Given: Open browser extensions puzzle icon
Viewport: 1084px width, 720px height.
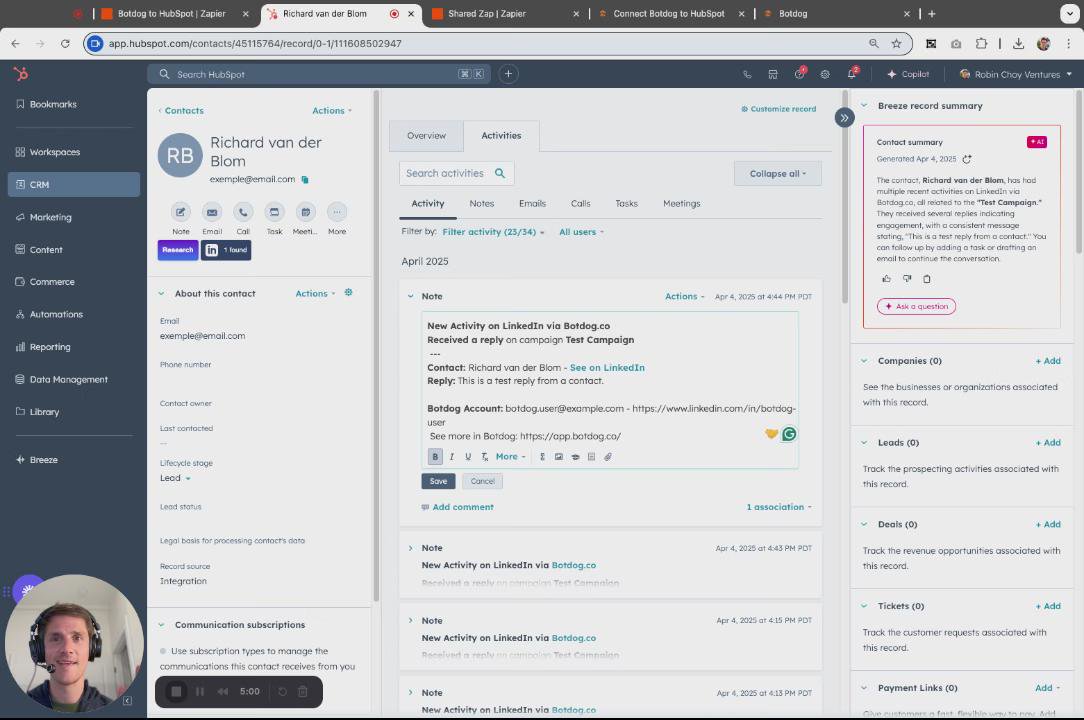Looking at the screenshot, I should 981,44.
